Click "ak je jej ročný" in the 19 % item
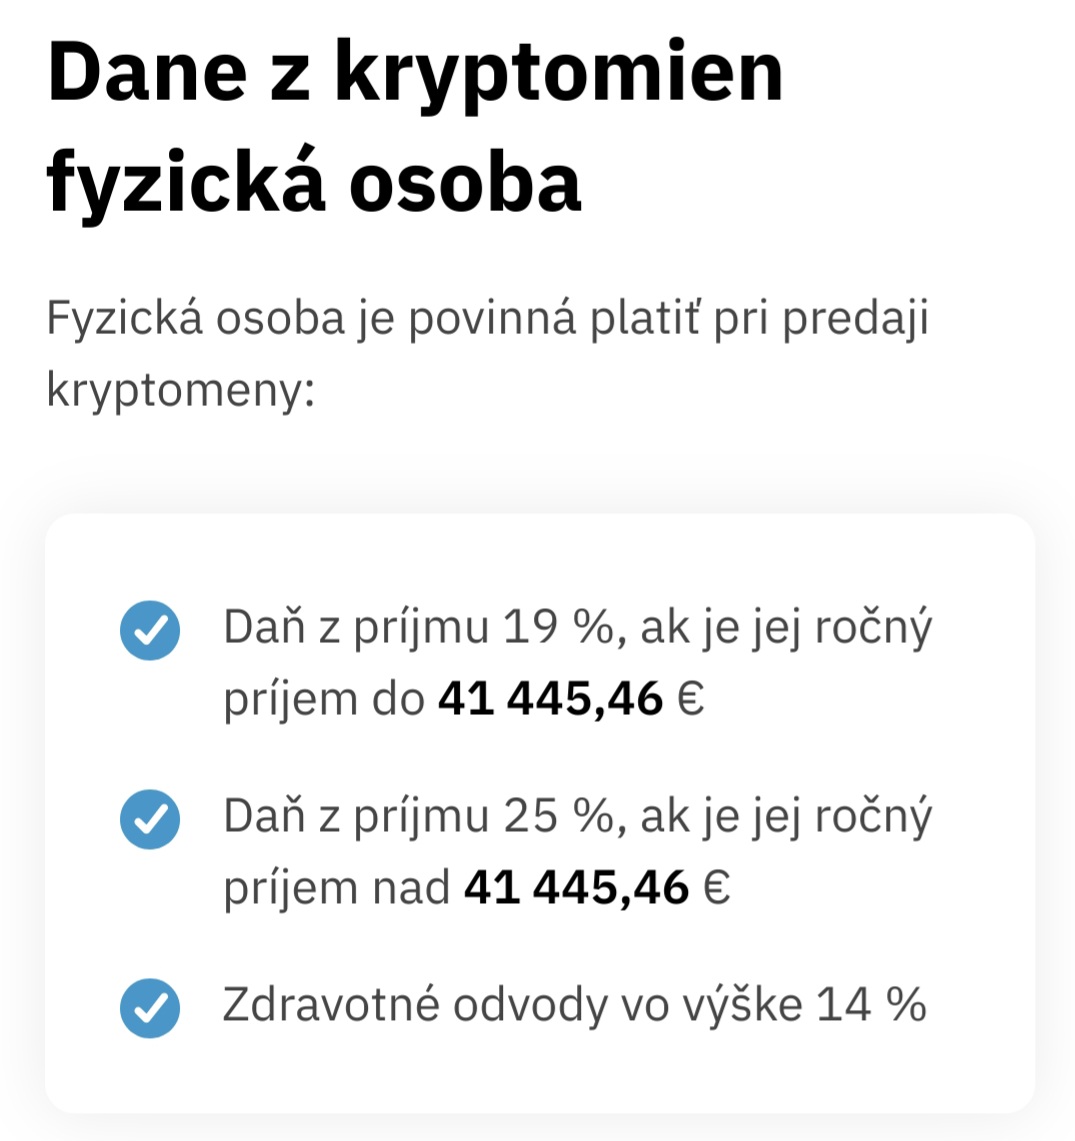This screenshot has width=1075, height=1141. point(786,628)
